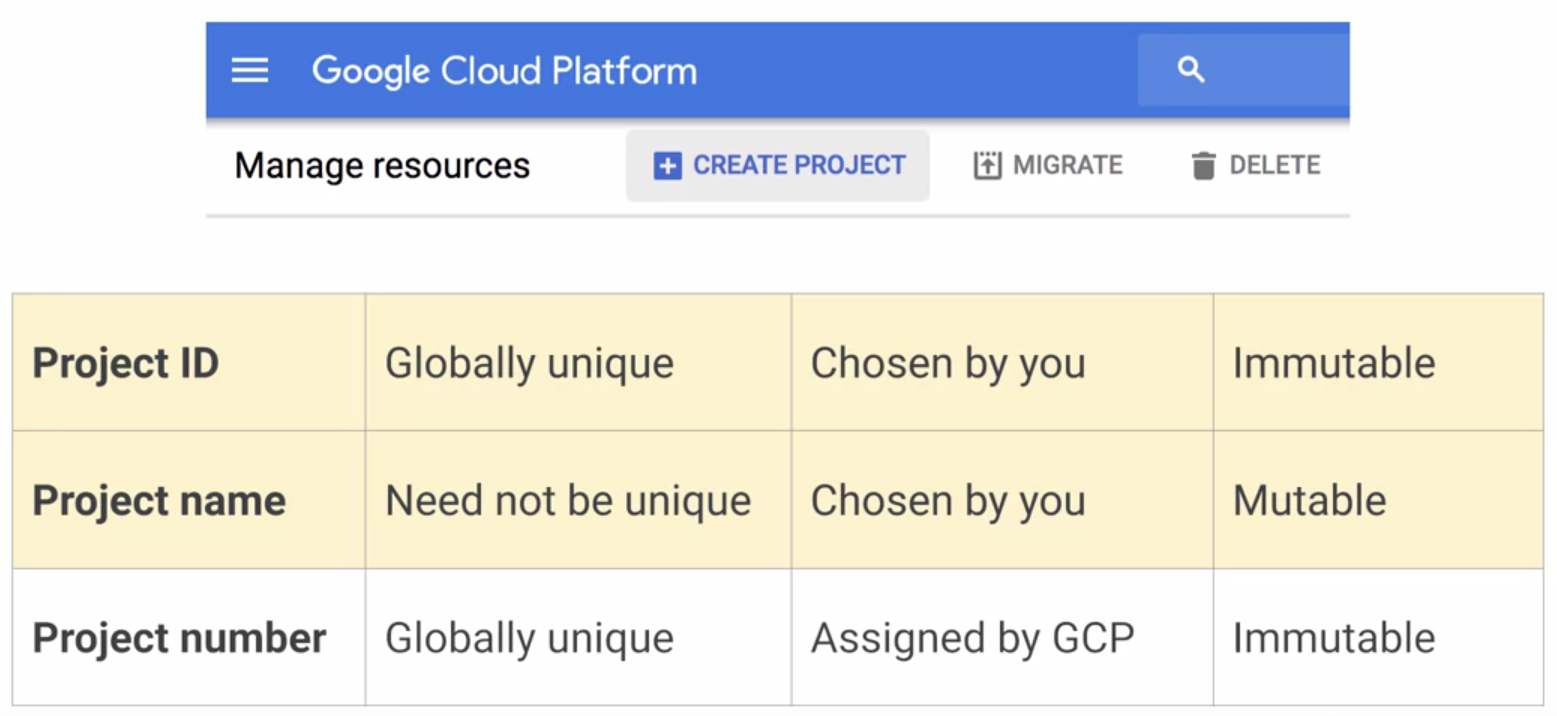Click Immutable in Project ID row
This screenshot has width=1557, height=716.
click(1378, 362)
